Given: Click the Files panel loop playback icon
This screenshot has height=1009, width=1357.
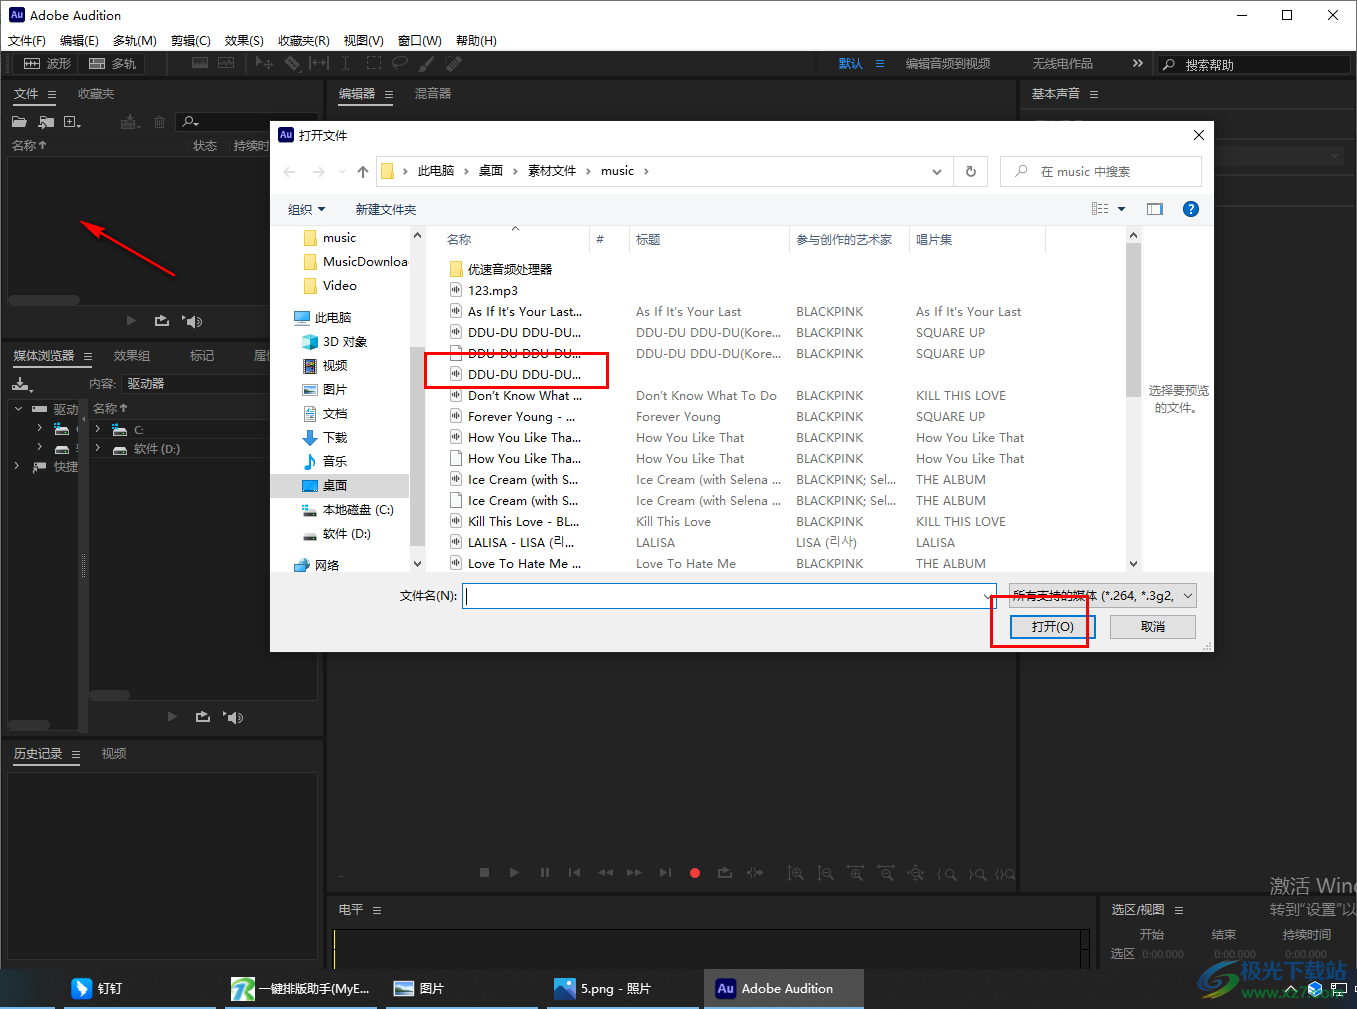Looking at the screenshot, I should coord(162,321).
